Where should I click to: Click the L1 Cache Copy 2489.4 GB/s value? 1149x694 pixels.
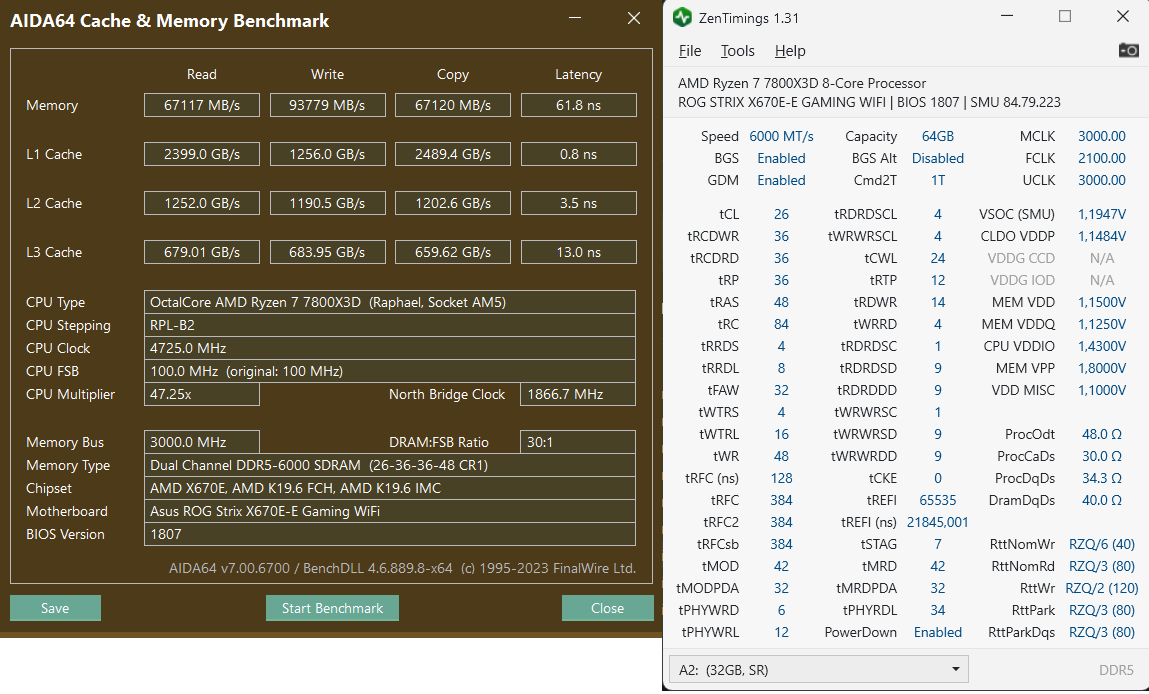click(x=453, y=154)
